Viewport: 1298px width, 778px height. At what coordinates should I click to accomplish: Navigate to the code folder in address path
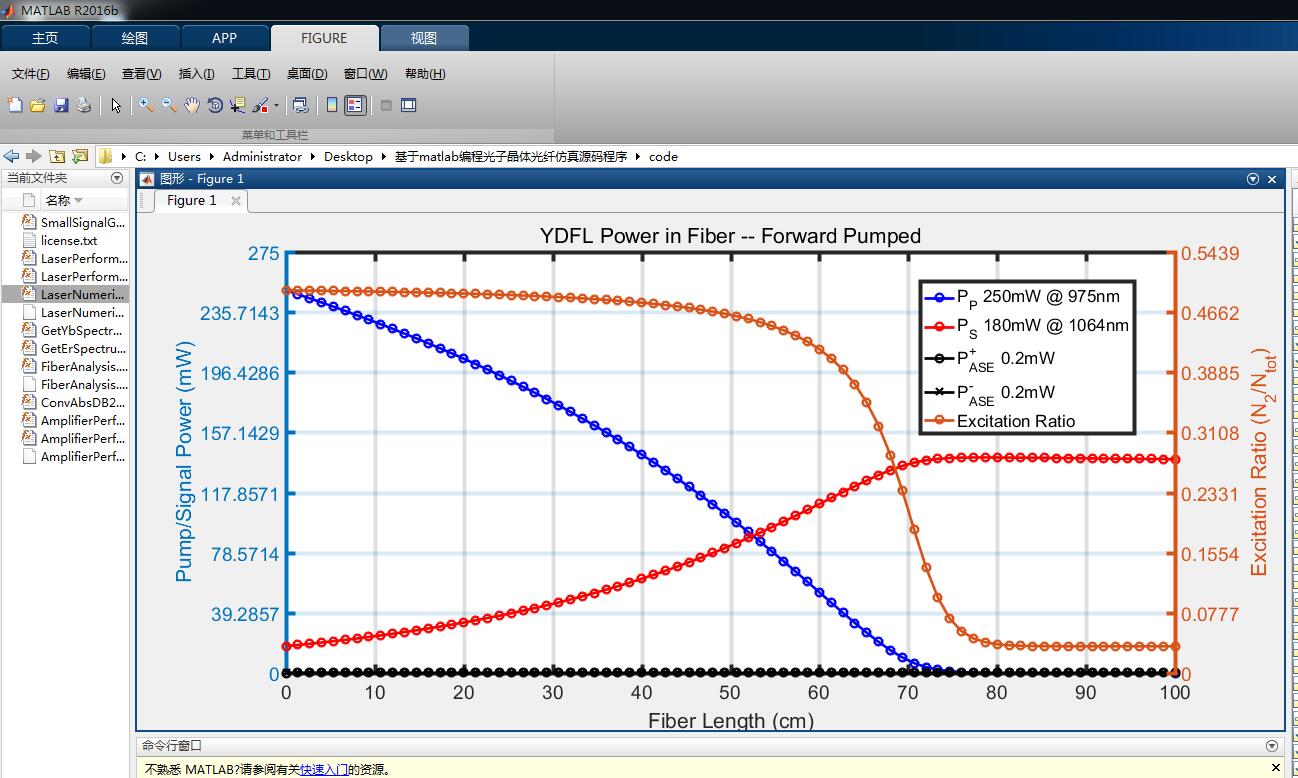(x=663, y=157)
